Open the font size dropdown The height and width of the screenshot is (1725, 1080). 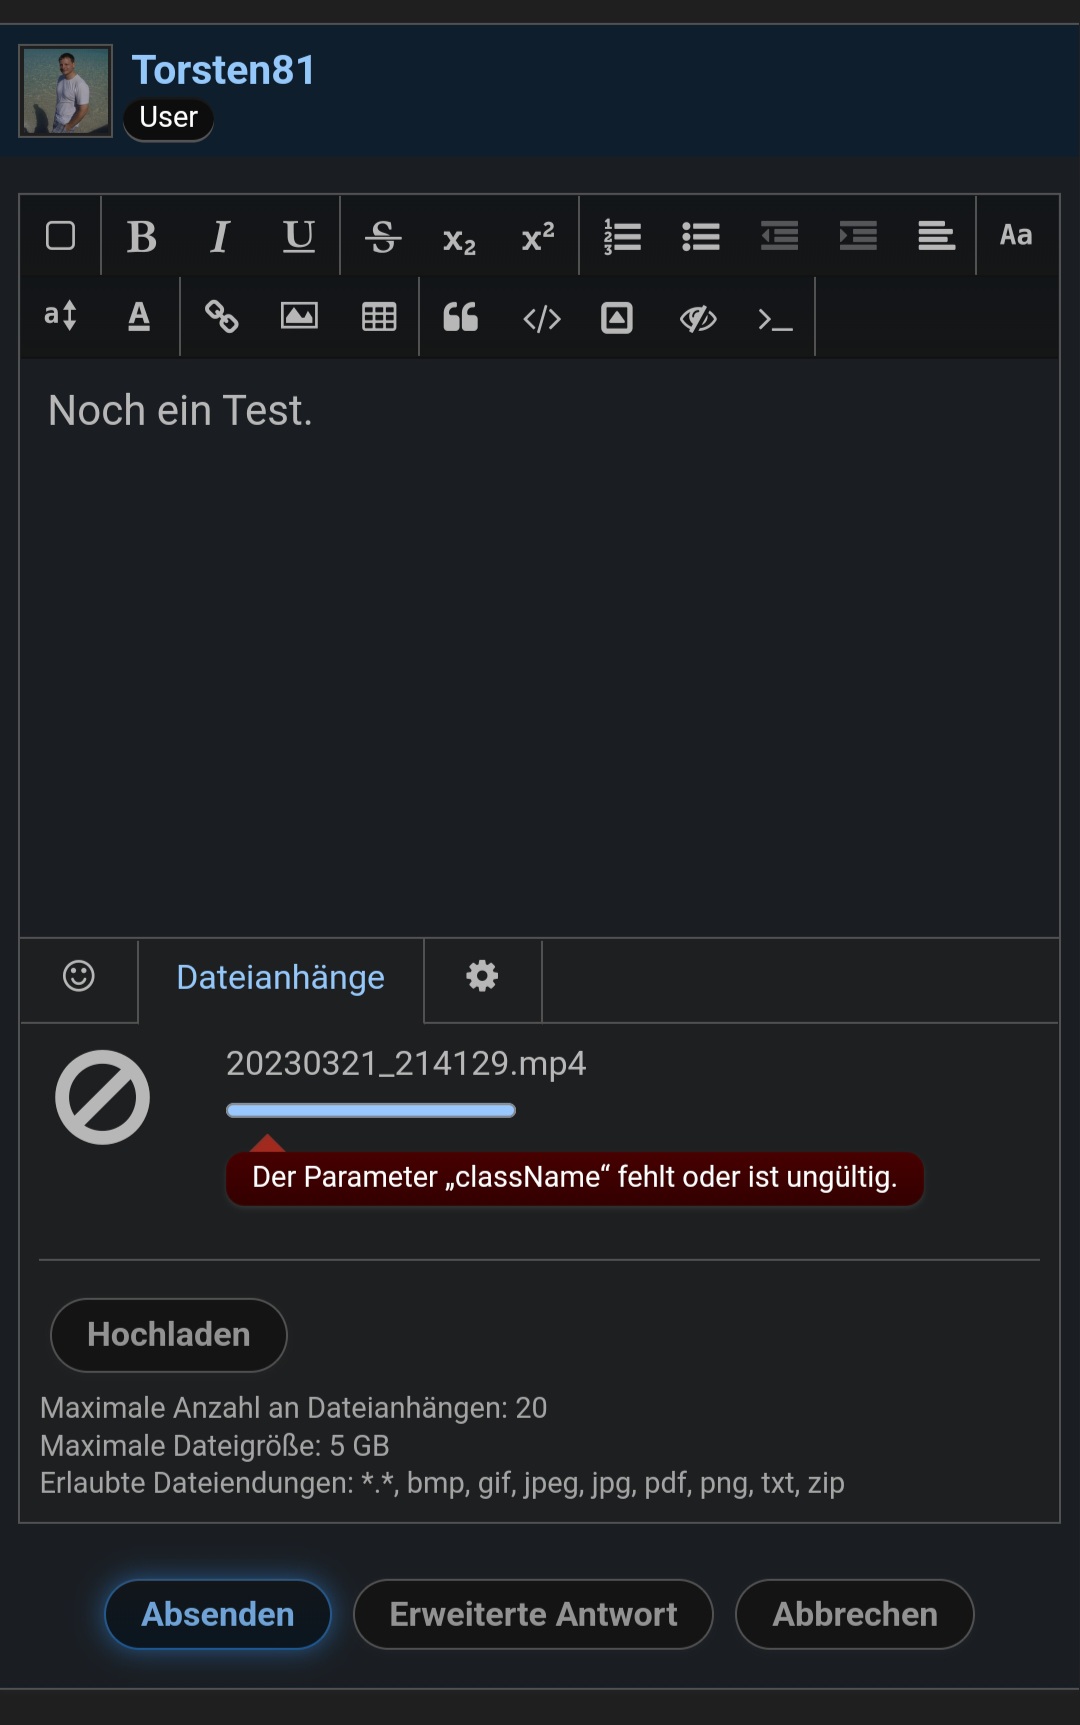(60, 316)
